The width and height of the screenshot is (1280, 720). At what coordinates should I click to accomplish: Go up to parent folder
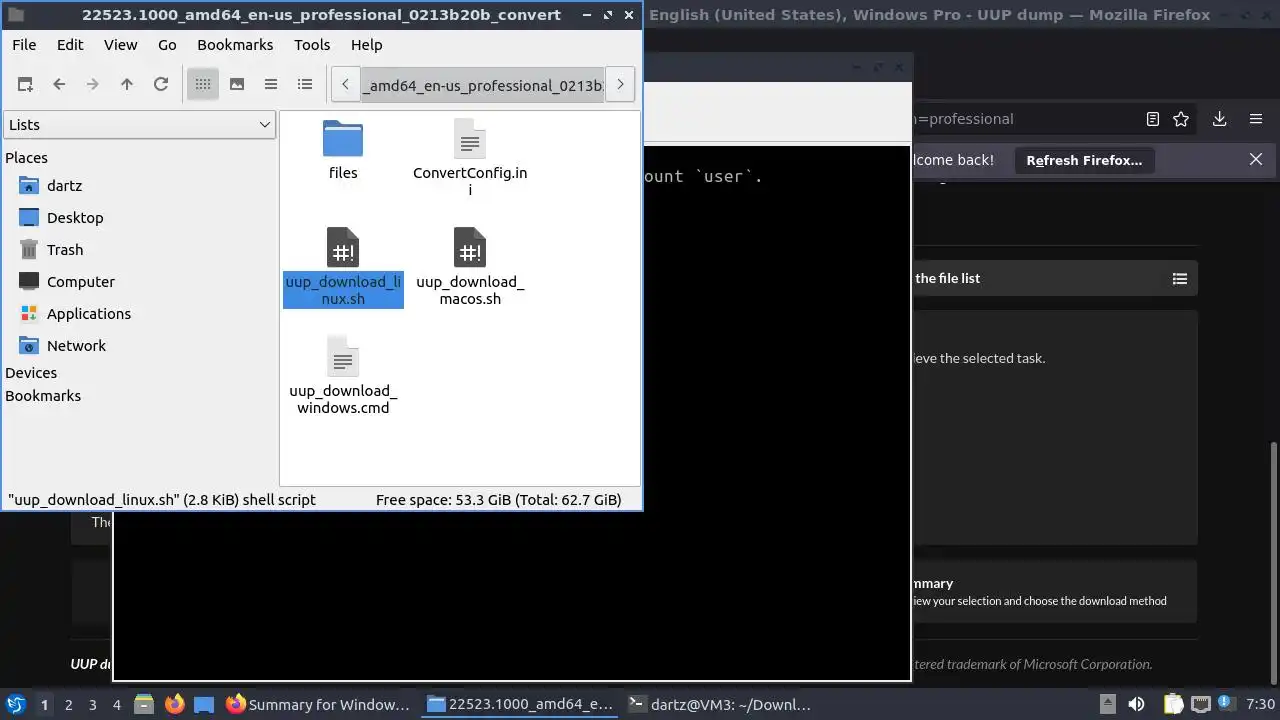[127, 85]
